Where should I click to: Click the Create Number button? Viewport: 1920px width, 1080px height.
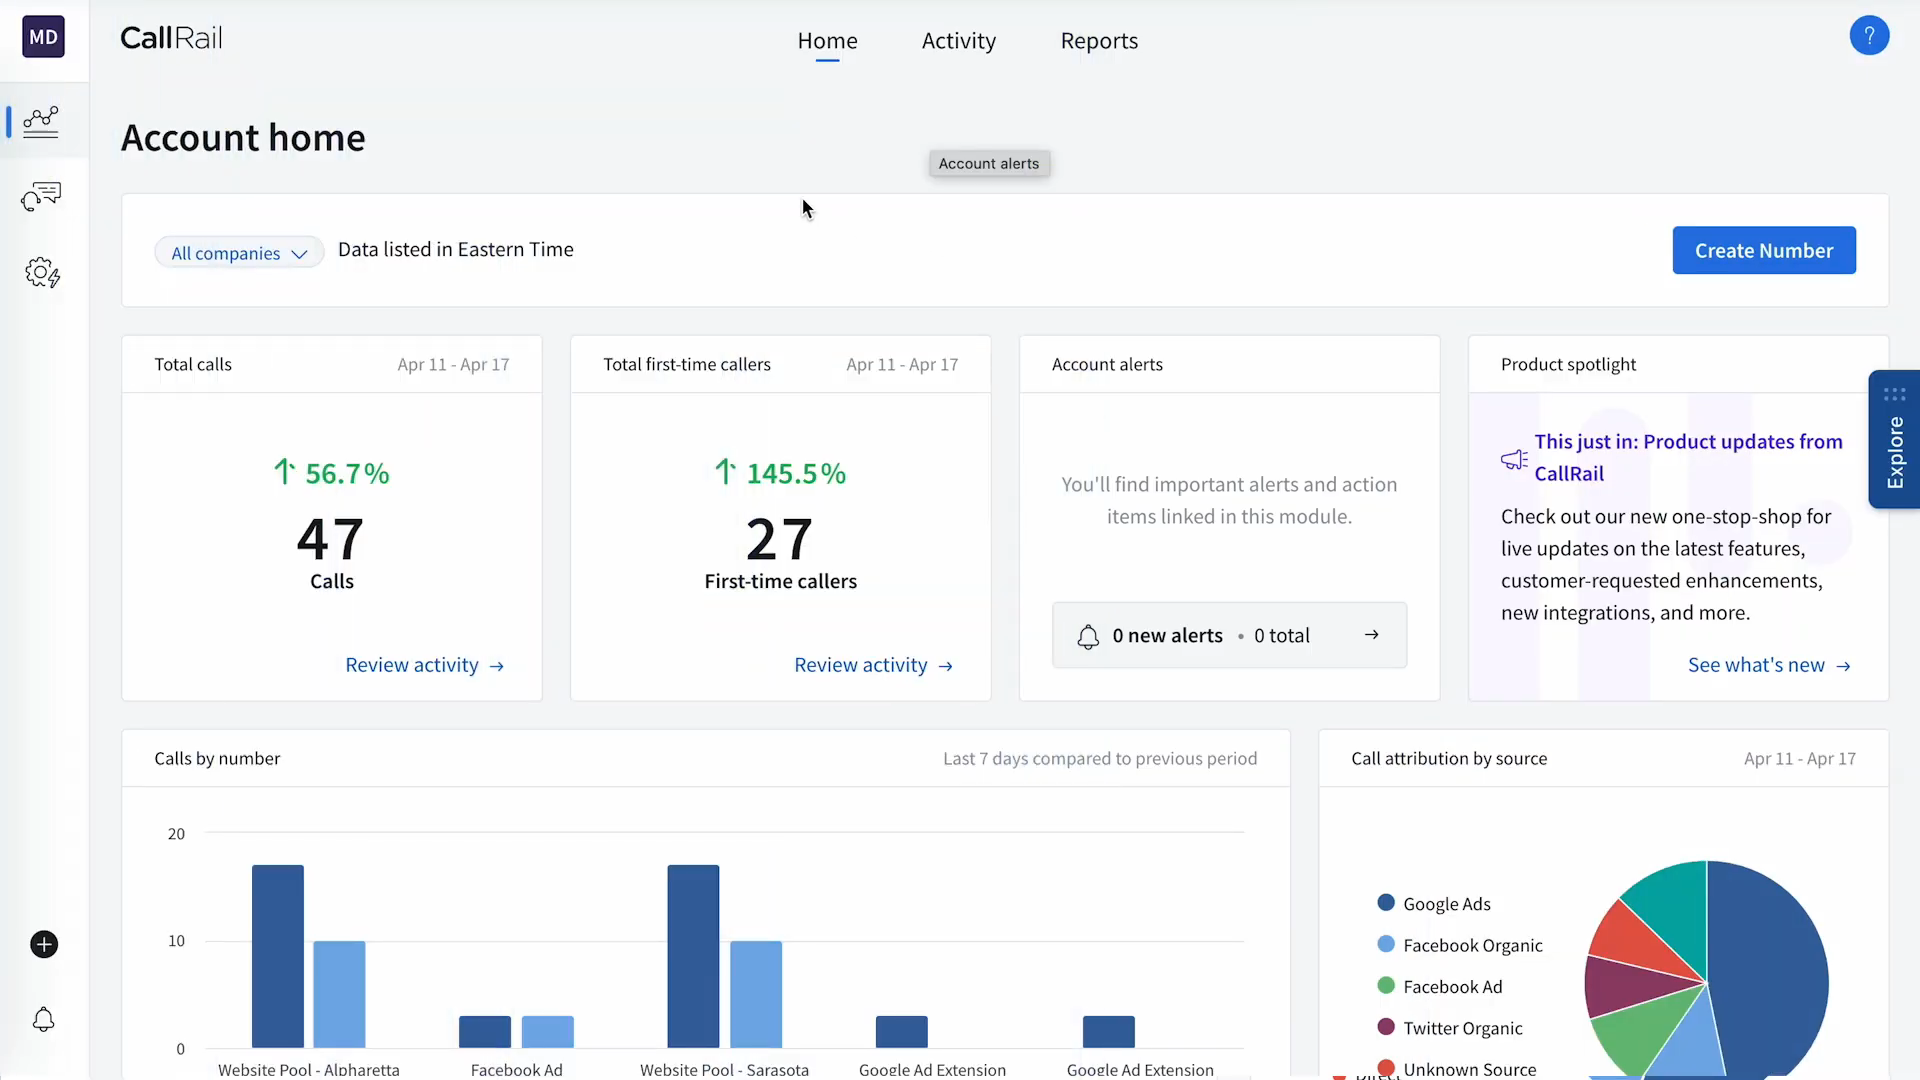click(x=1764, y=250)
